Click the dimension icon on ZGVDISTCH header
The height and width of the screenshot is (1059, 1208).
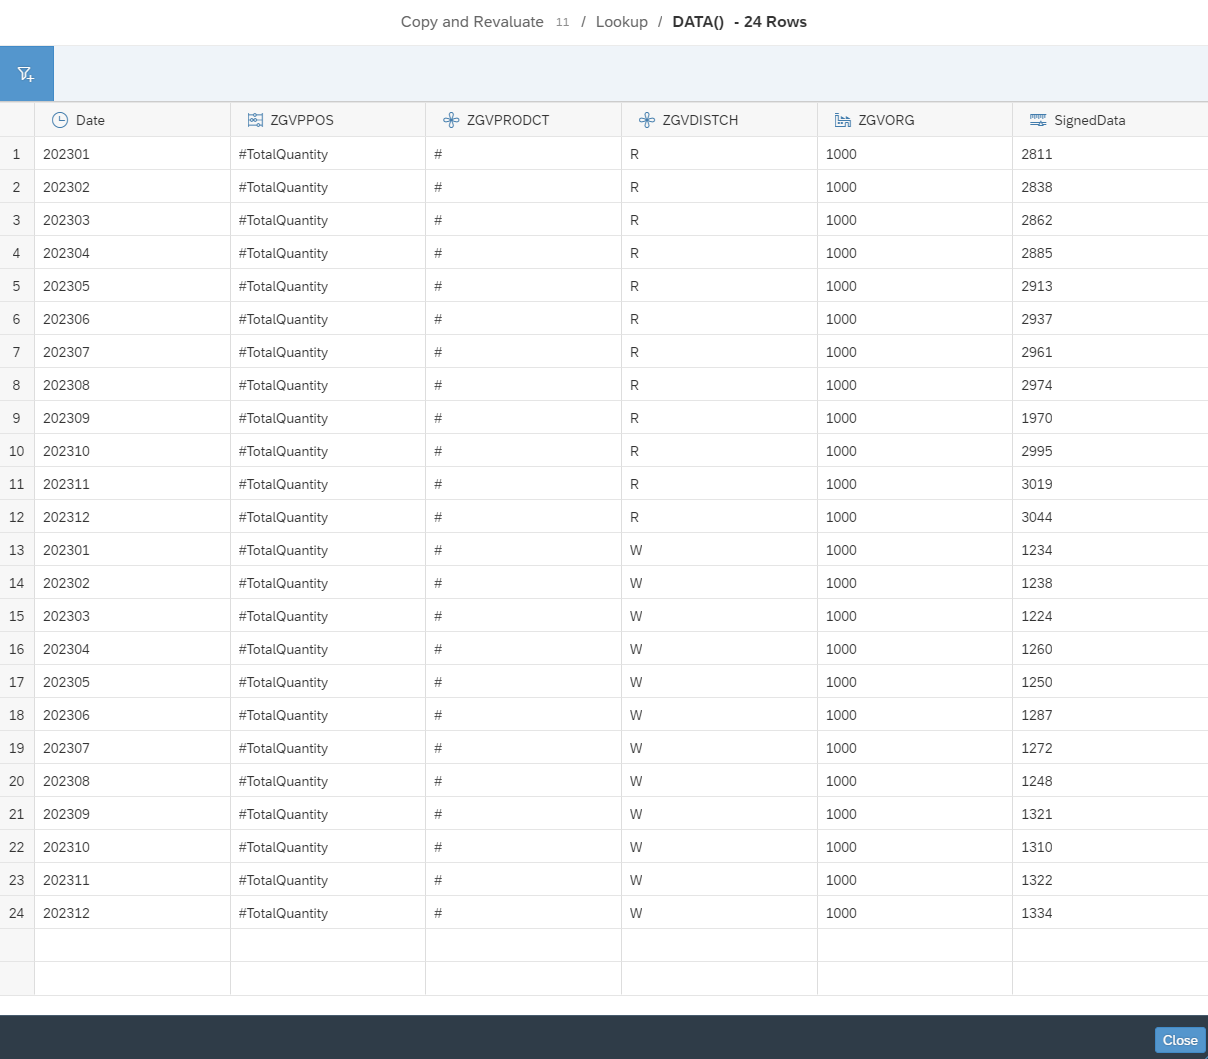[645, 119]
